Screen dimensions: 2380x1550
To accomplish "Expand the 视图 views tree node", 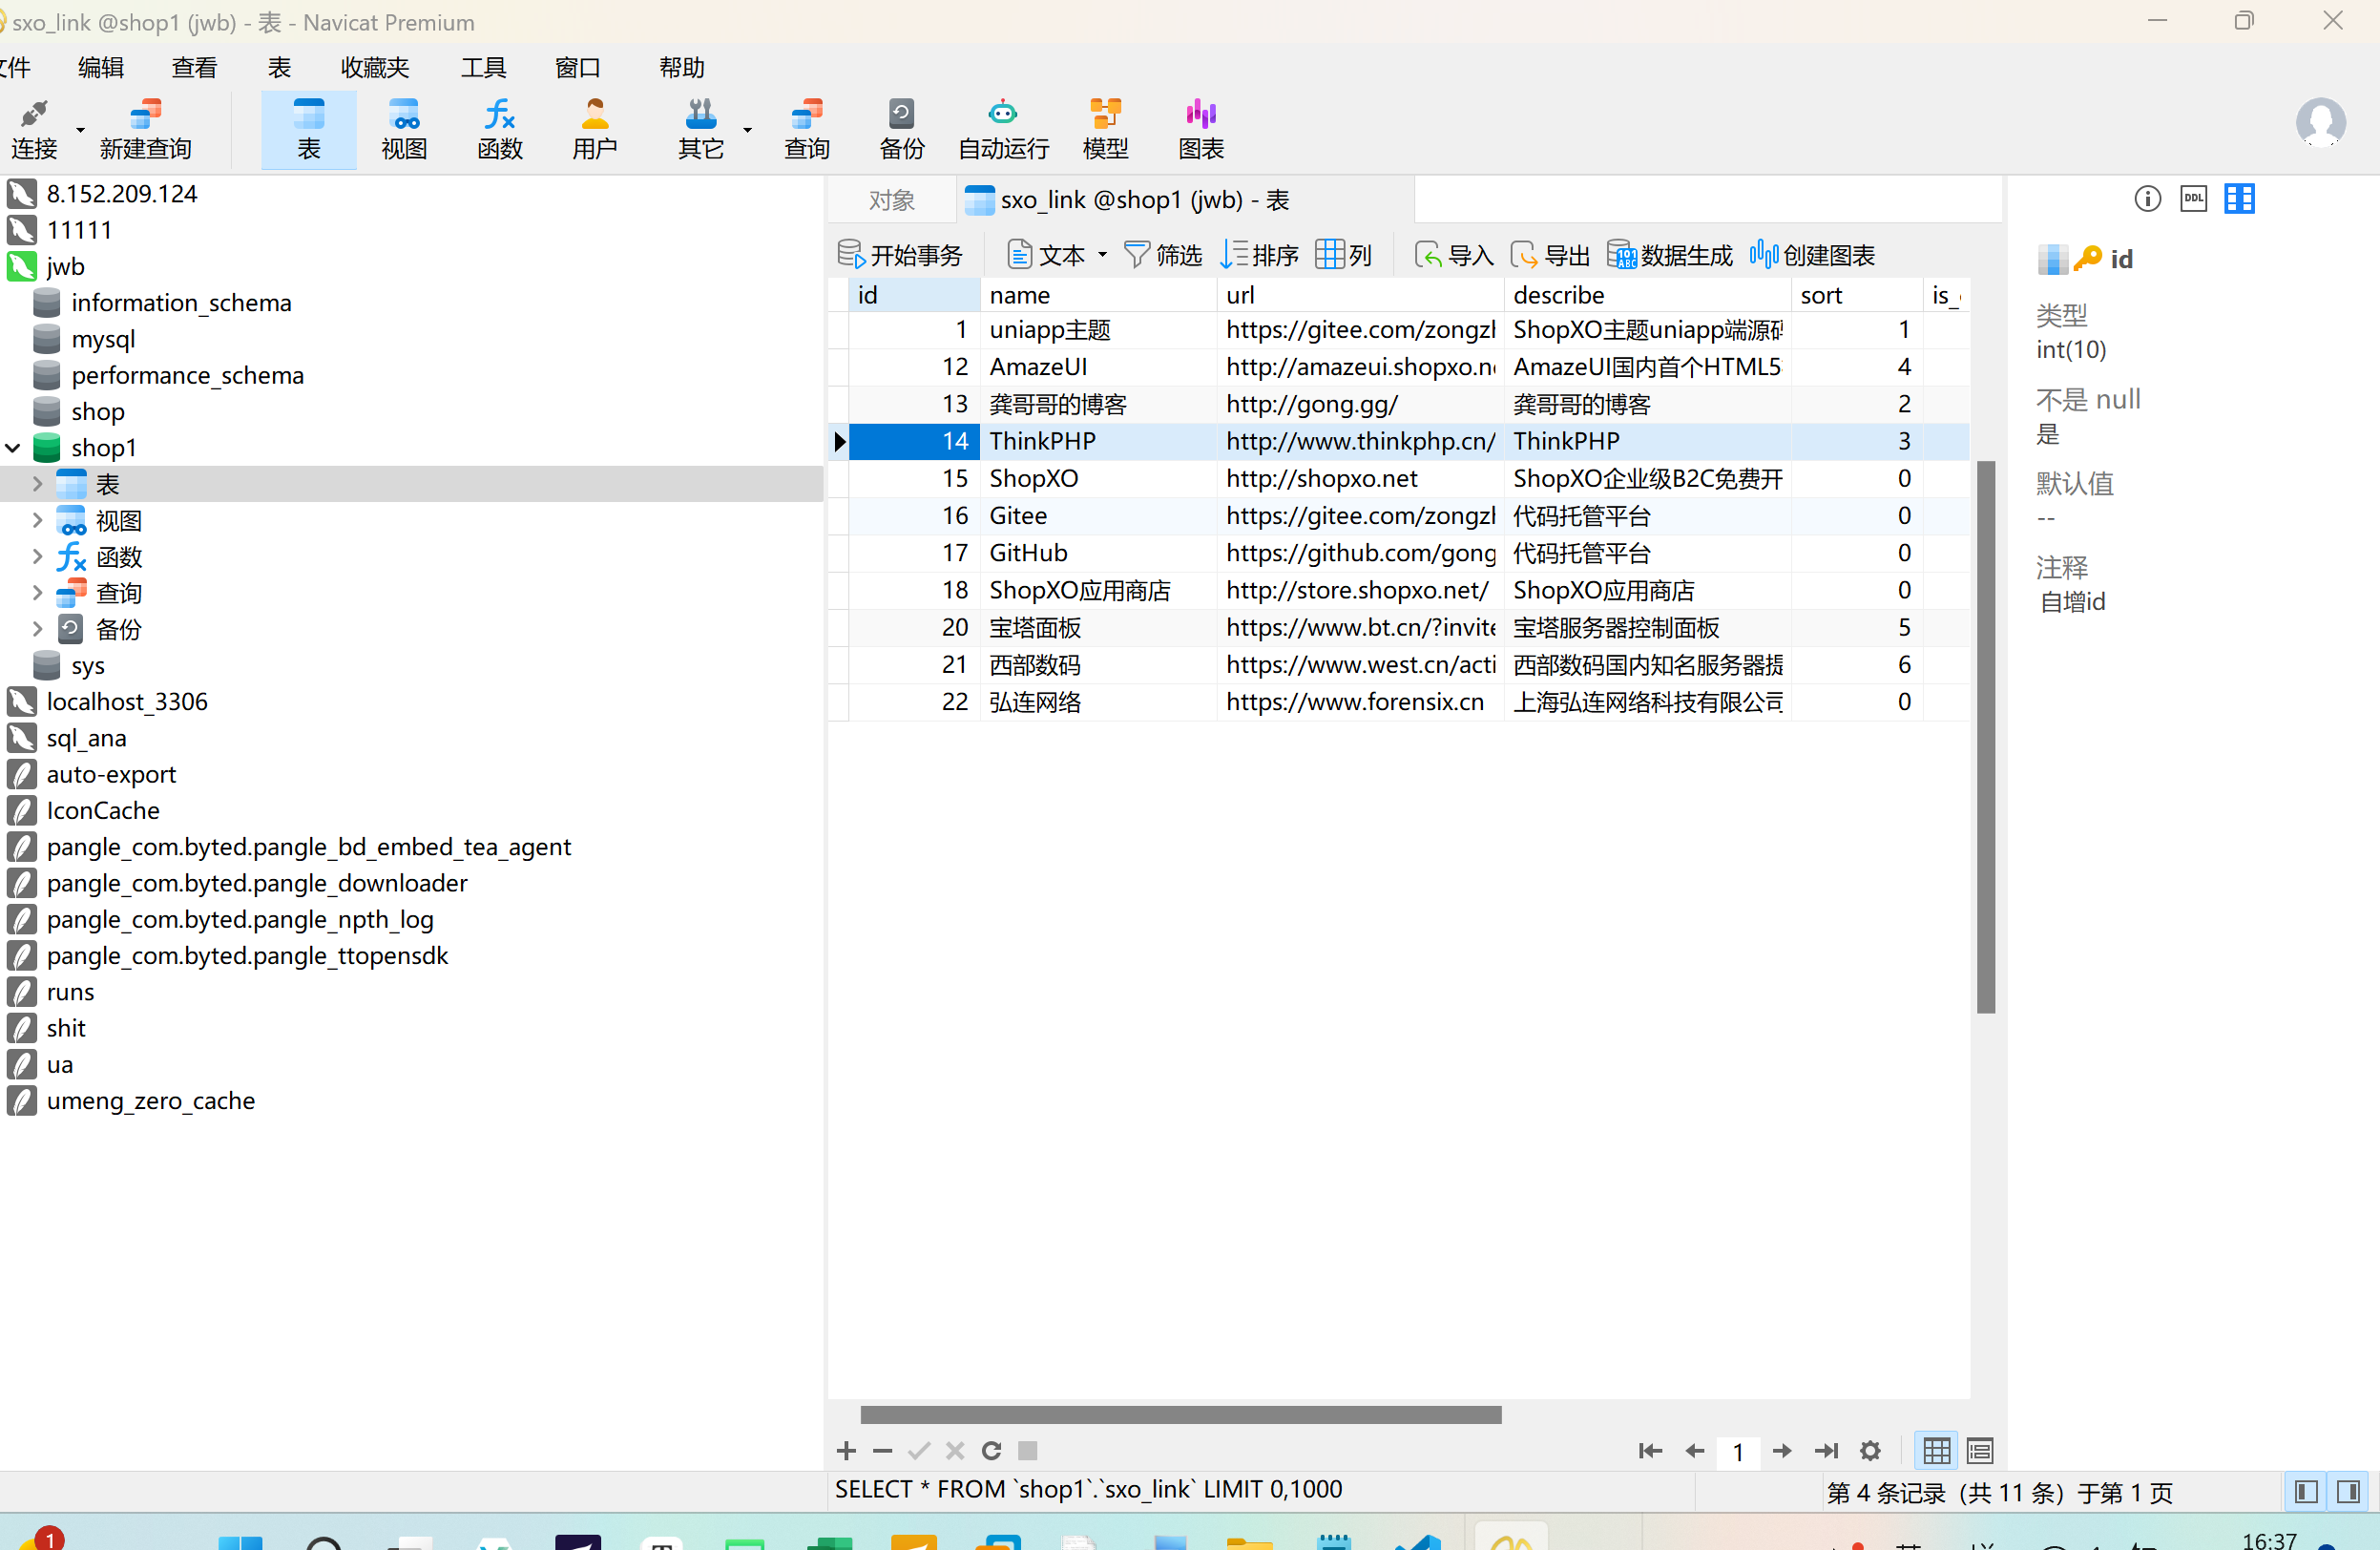I will click(38, 520).
